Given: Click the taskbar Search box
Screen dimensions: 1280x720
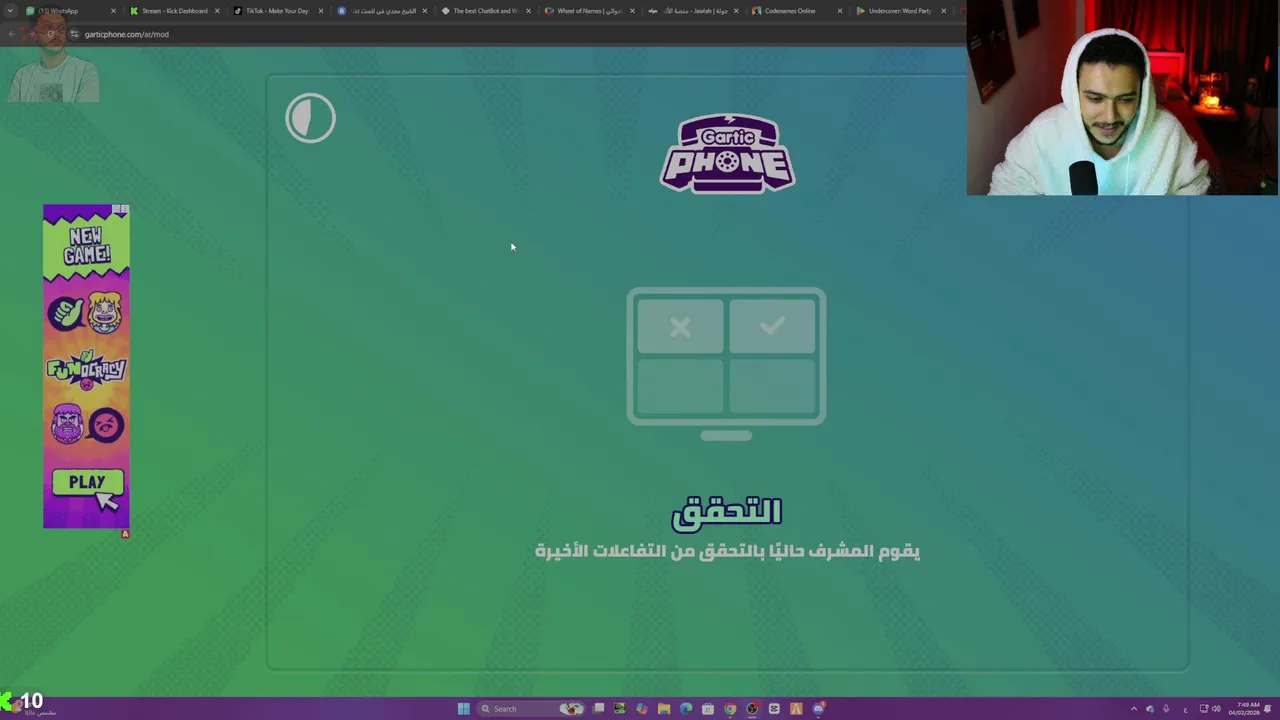Looking at the screenshot, I should pyautogui.click(x=530, y=709).
